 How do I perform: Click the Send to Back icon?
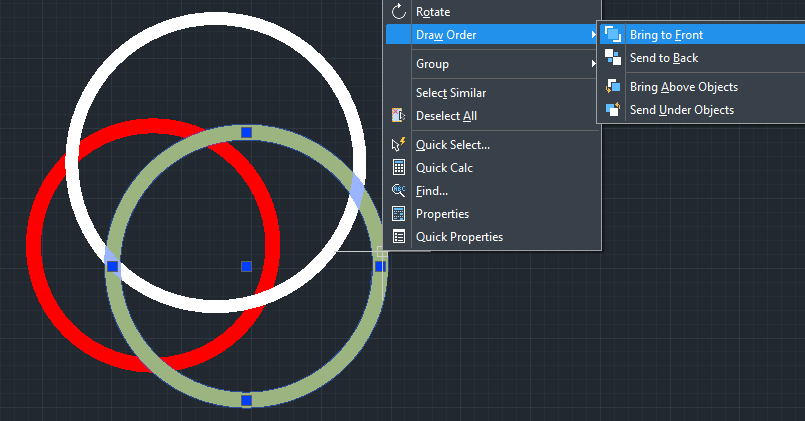point(612,58)
